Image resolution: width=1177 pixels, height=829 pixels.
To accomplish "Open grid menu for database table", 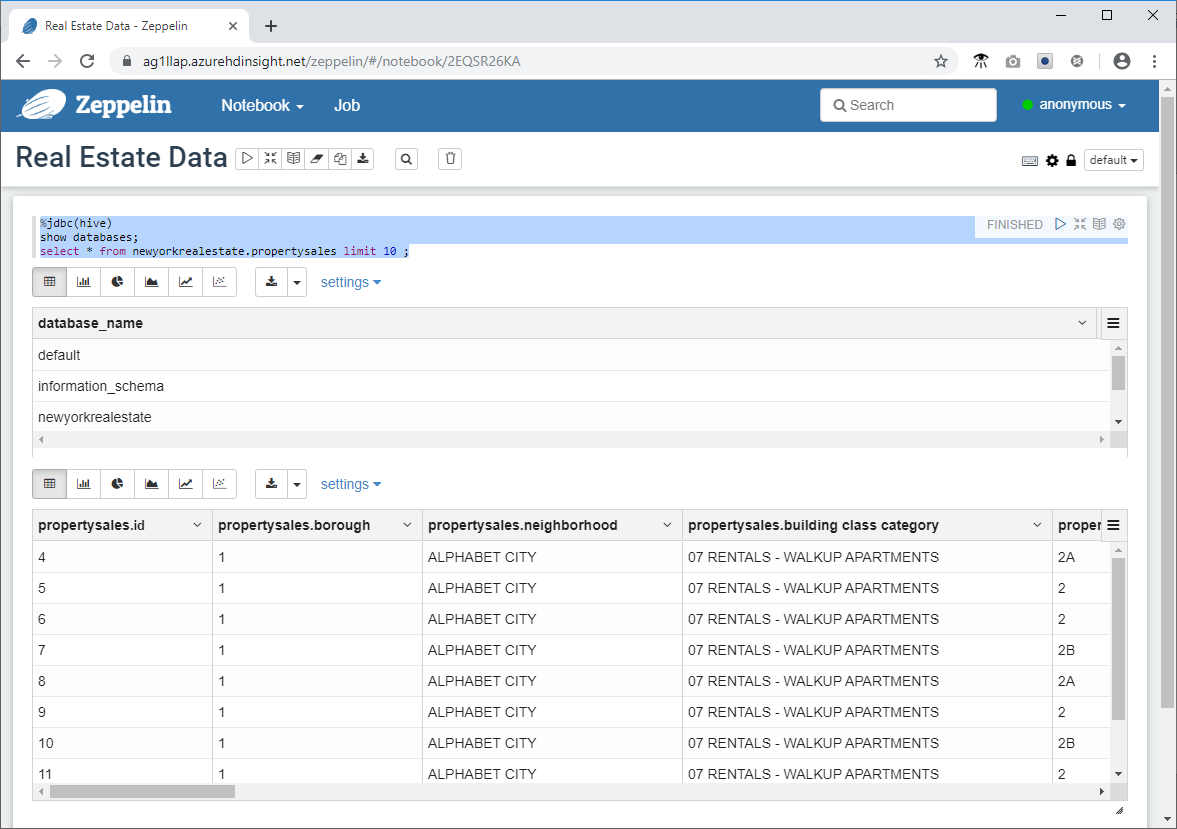I will pos(1113,323).
